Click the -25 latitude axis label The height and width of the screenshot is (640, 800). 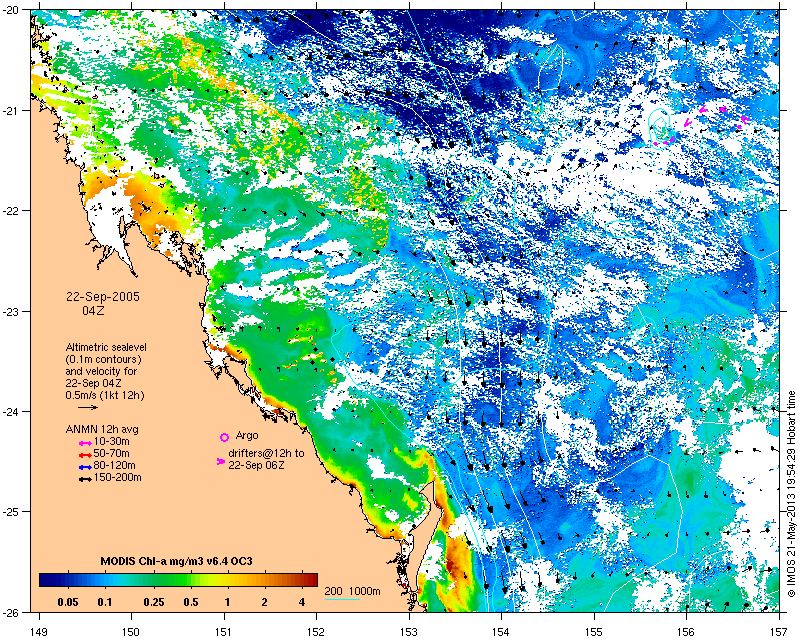(x=12, y=511)
